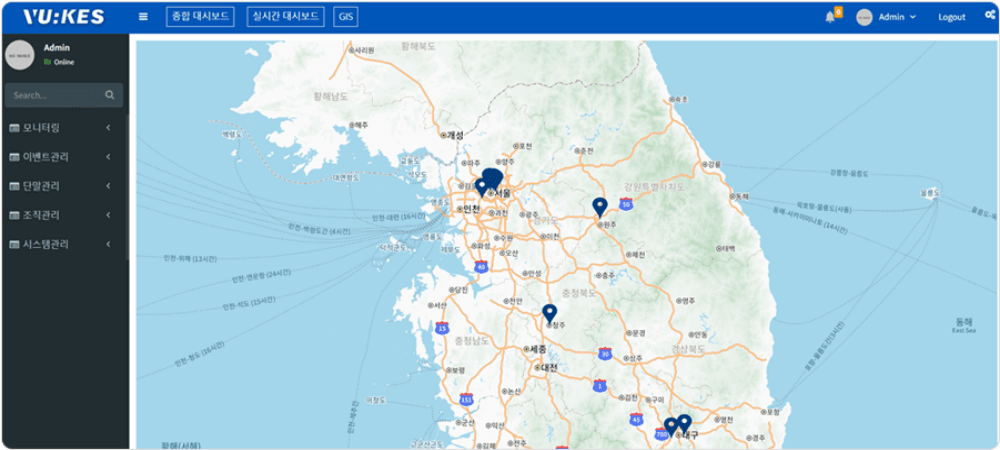Toggle the hamburger sidebar menu icon
This screenshot has width=1000, height=450.
pyautogui.click(x=143, y=17)
